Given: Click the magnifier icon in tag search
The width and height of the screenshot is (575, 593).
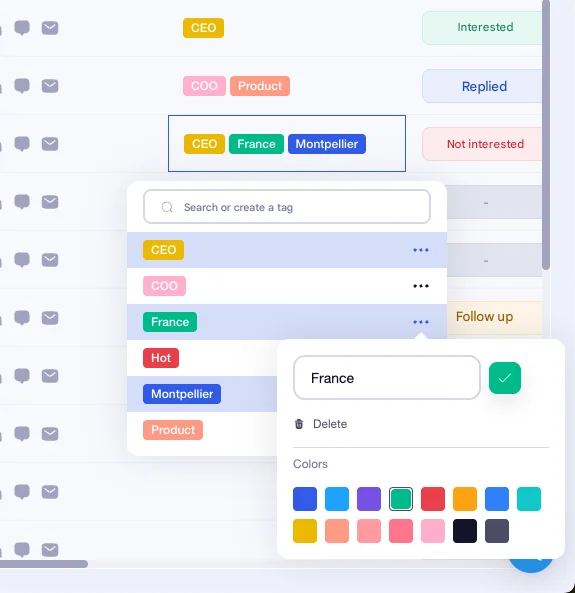Looking at the screenshot, I should (x=167, y=207).
